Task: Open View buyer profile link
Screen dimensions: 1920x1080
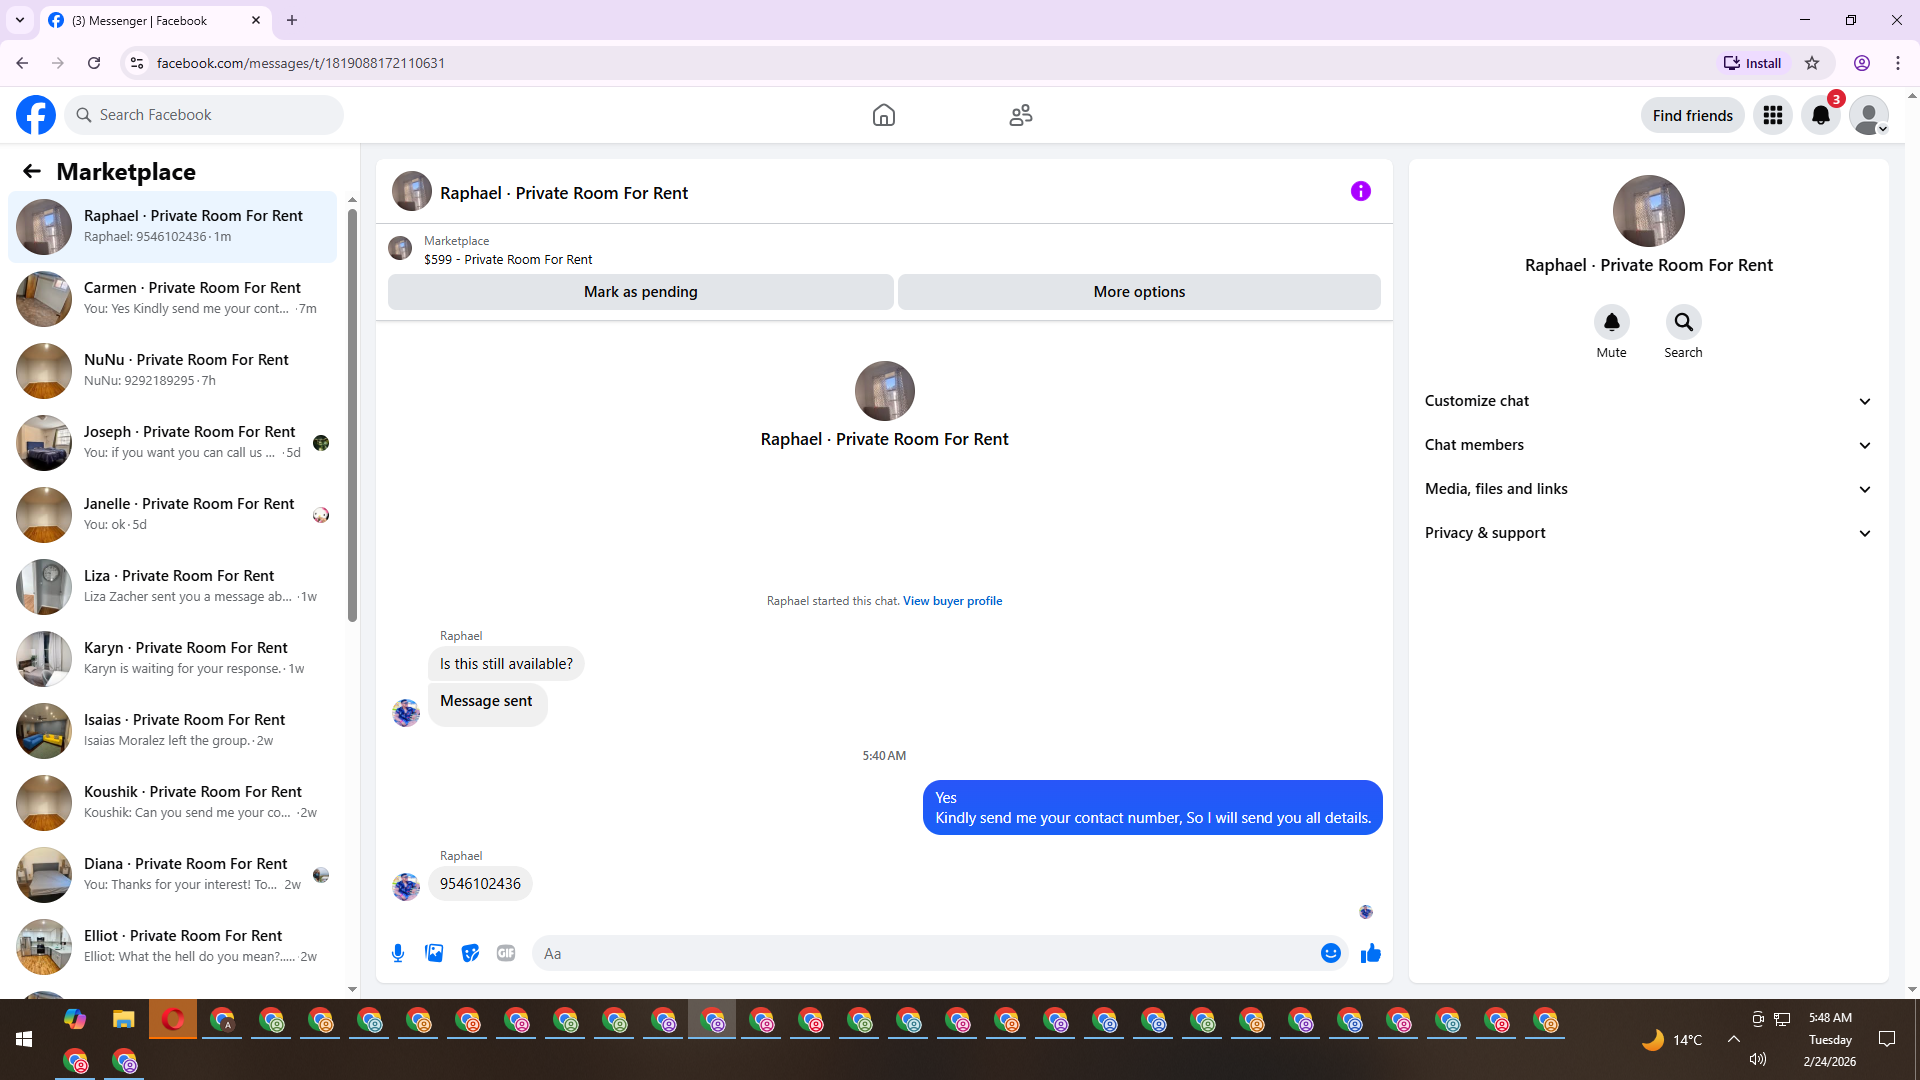Action: (x=952, y=601)
